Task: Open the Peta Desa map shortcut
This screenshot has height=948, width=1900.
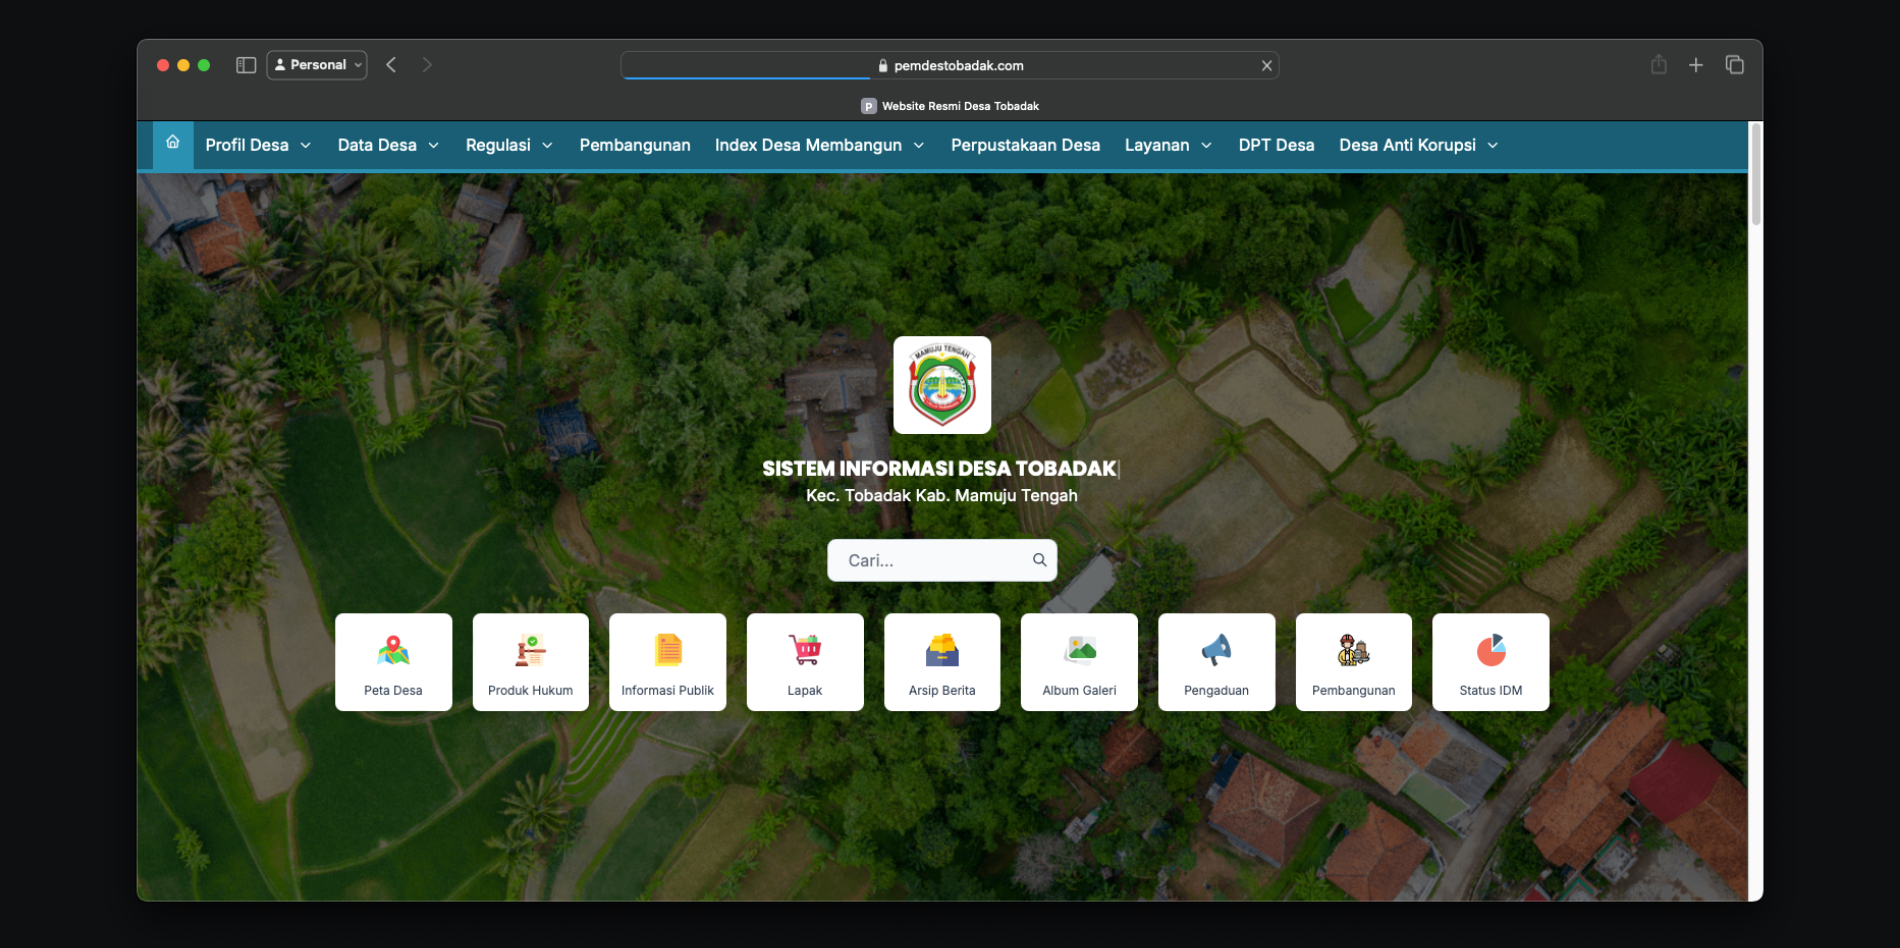Action: [393, 662]
